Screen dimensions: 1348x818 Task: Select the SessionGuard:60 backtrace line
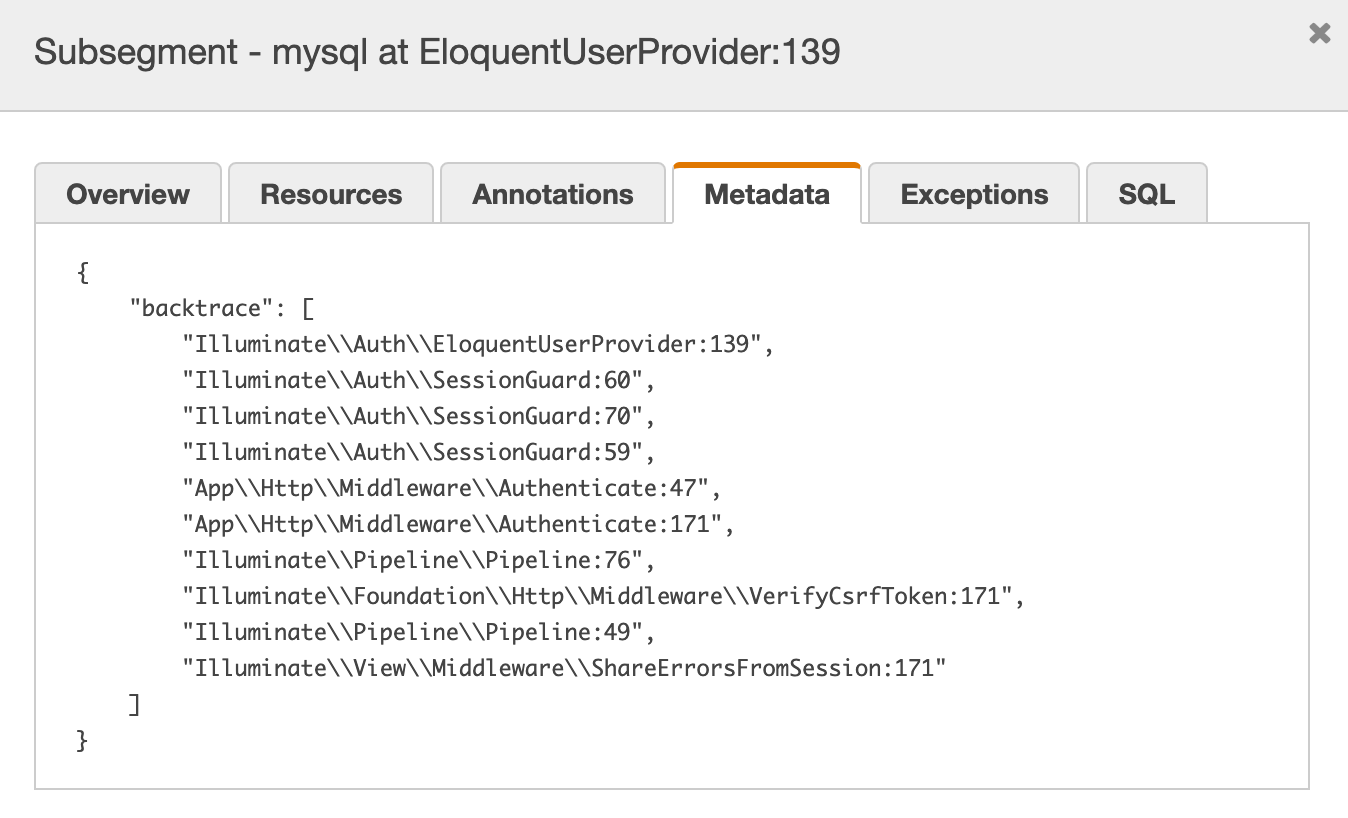point(418,380)
